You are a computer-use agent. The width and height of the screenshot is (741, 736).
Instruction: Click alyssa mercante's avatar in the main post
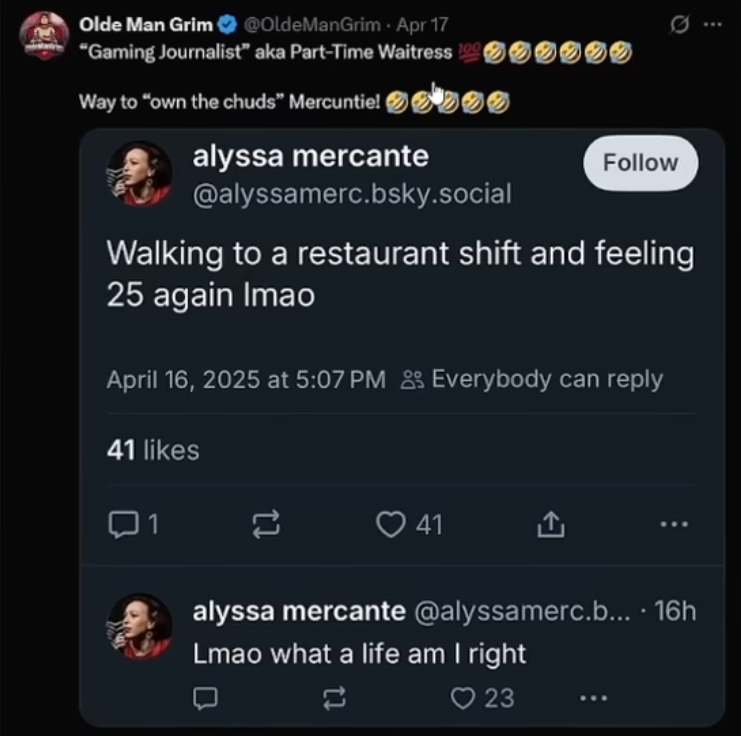139,173
